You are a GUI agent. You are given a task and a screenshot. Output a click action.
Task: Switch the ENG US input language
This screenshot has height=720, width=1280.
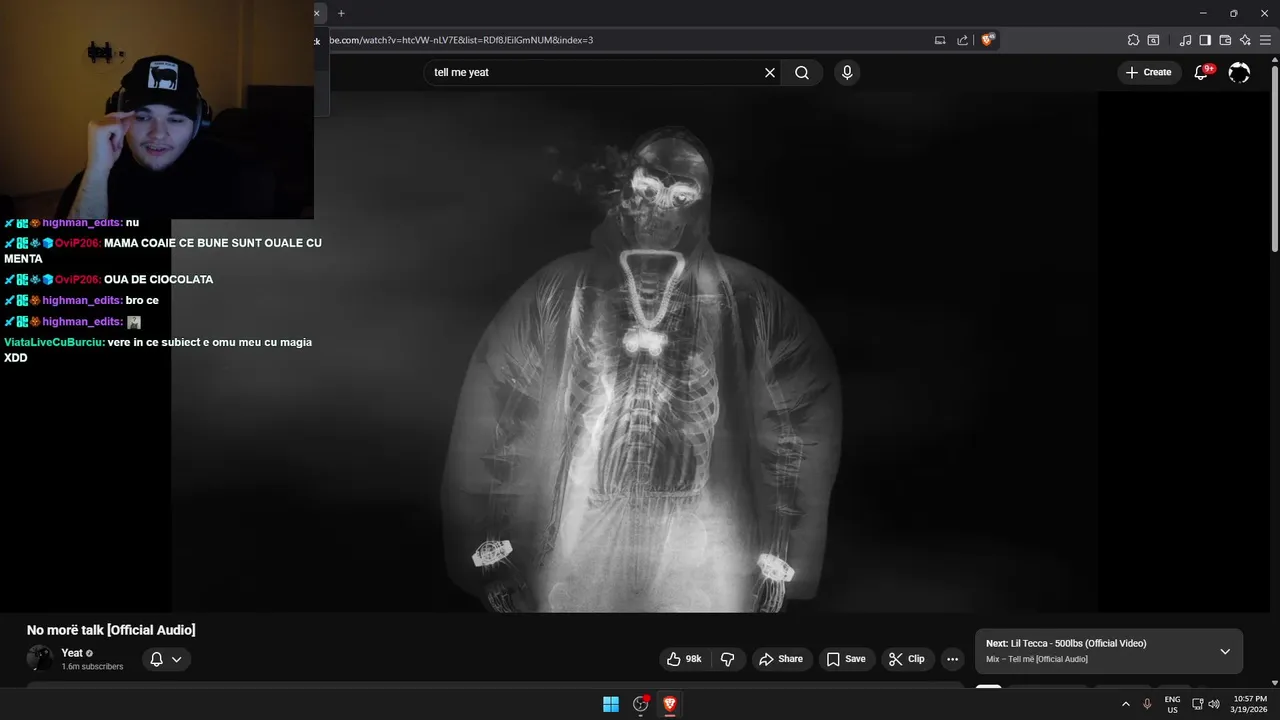coord(1172,704)
